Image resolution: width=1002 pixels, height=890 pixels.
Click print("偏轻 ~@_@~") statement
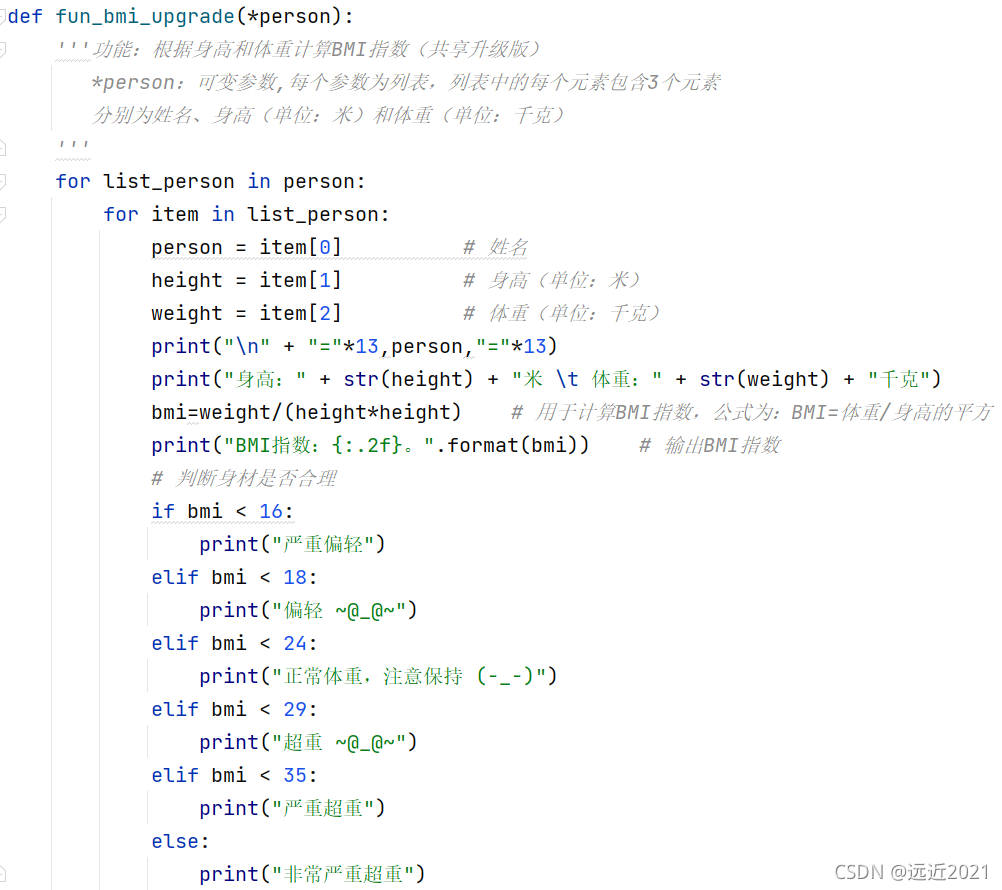(308, 610)
